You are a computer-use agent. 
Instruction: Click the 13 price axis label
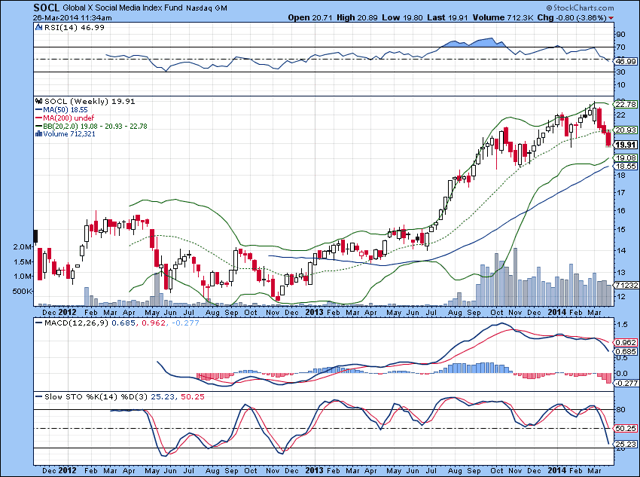pos(620,272)
